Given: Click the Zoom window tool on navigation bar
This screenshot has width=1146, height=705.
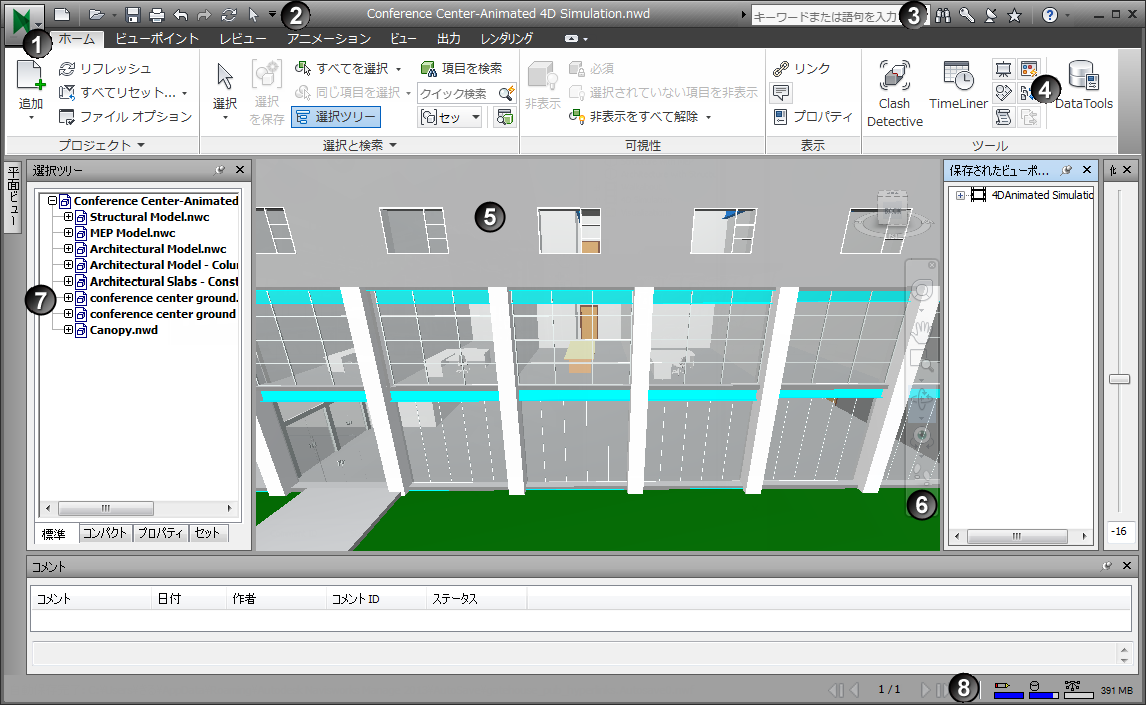Looking at the screenshot, I should [922, 362].
